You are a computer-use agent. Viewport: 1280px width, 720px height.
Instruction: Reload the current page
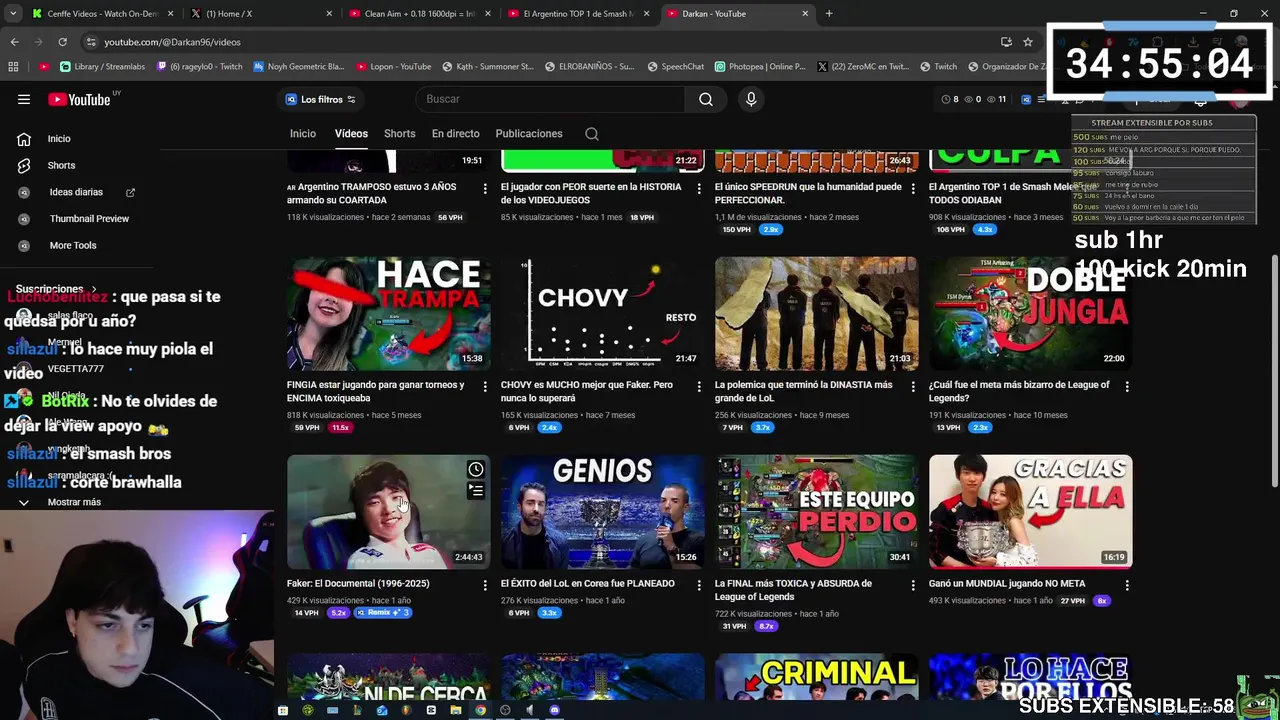62,42
